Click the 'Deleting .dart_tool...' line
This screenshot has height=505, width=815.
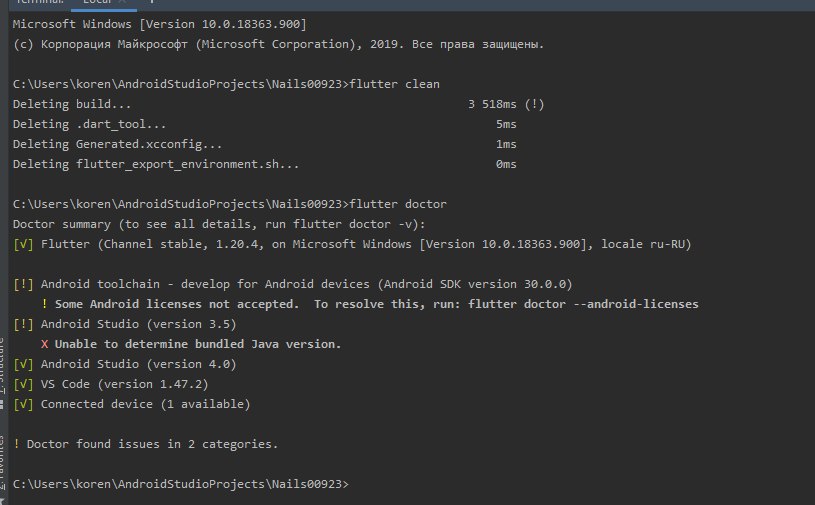tap(89, 124)
